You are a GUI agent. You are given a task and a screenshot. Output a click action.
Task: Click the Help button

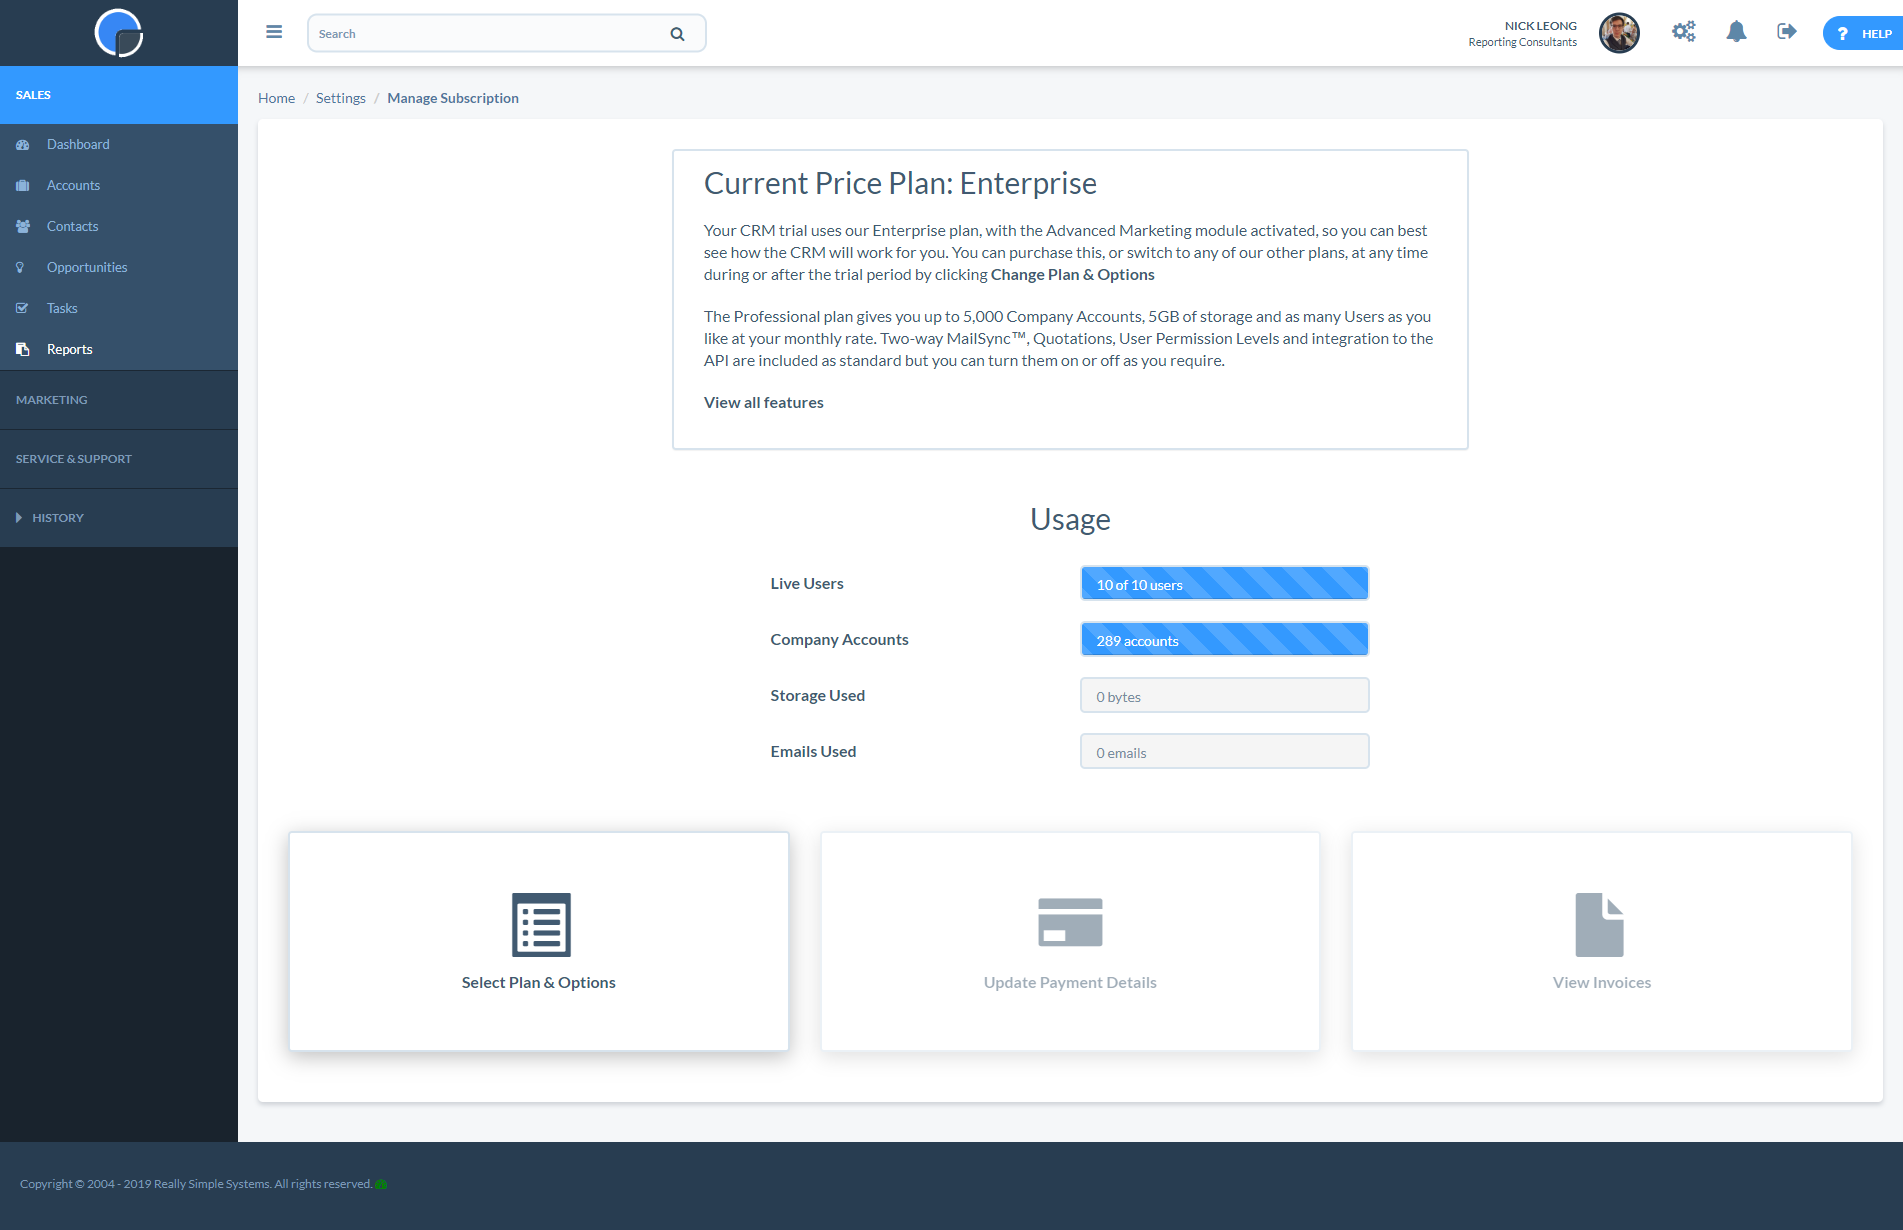click(1863, 34)
